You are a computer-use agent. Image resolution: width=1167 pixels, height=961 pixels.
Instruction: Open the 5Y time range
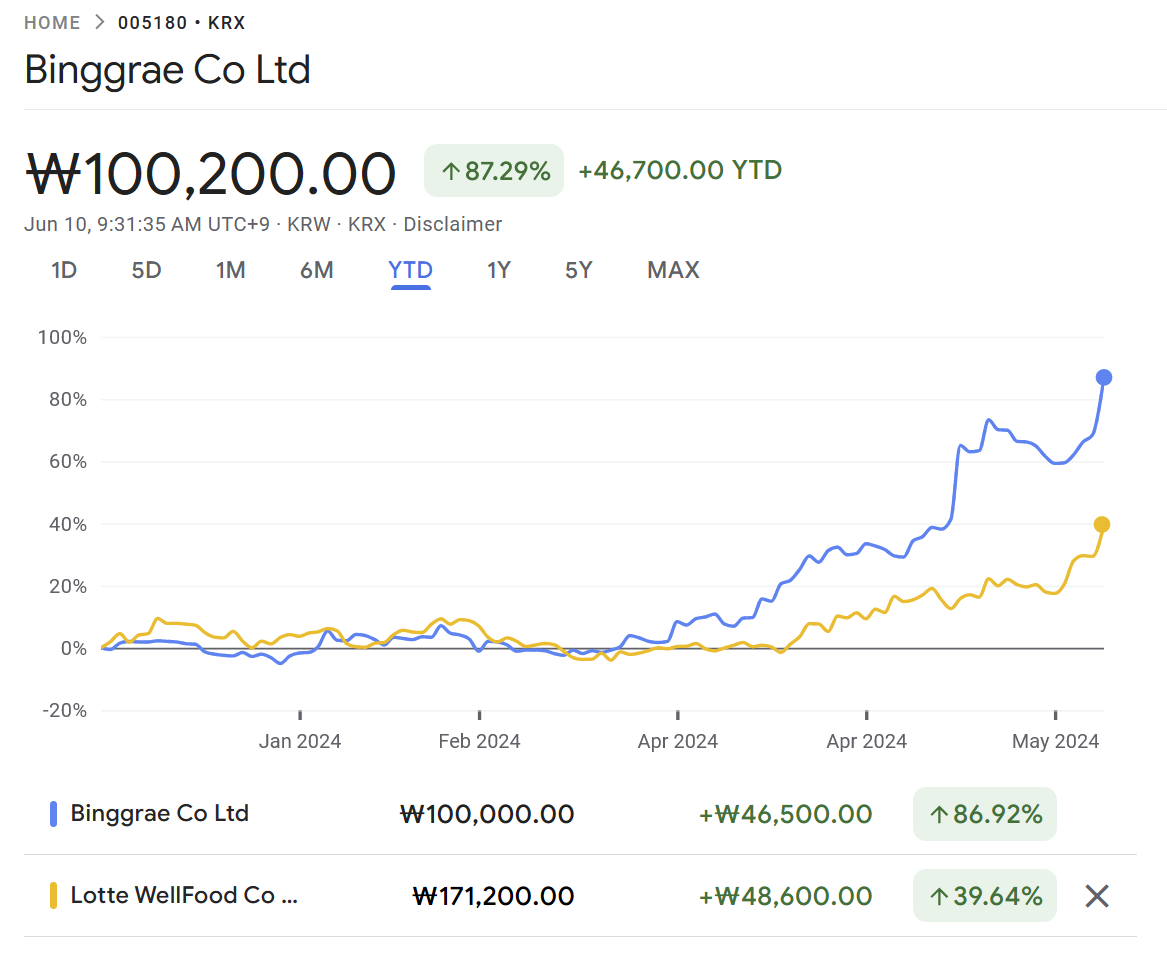(578, 270)
